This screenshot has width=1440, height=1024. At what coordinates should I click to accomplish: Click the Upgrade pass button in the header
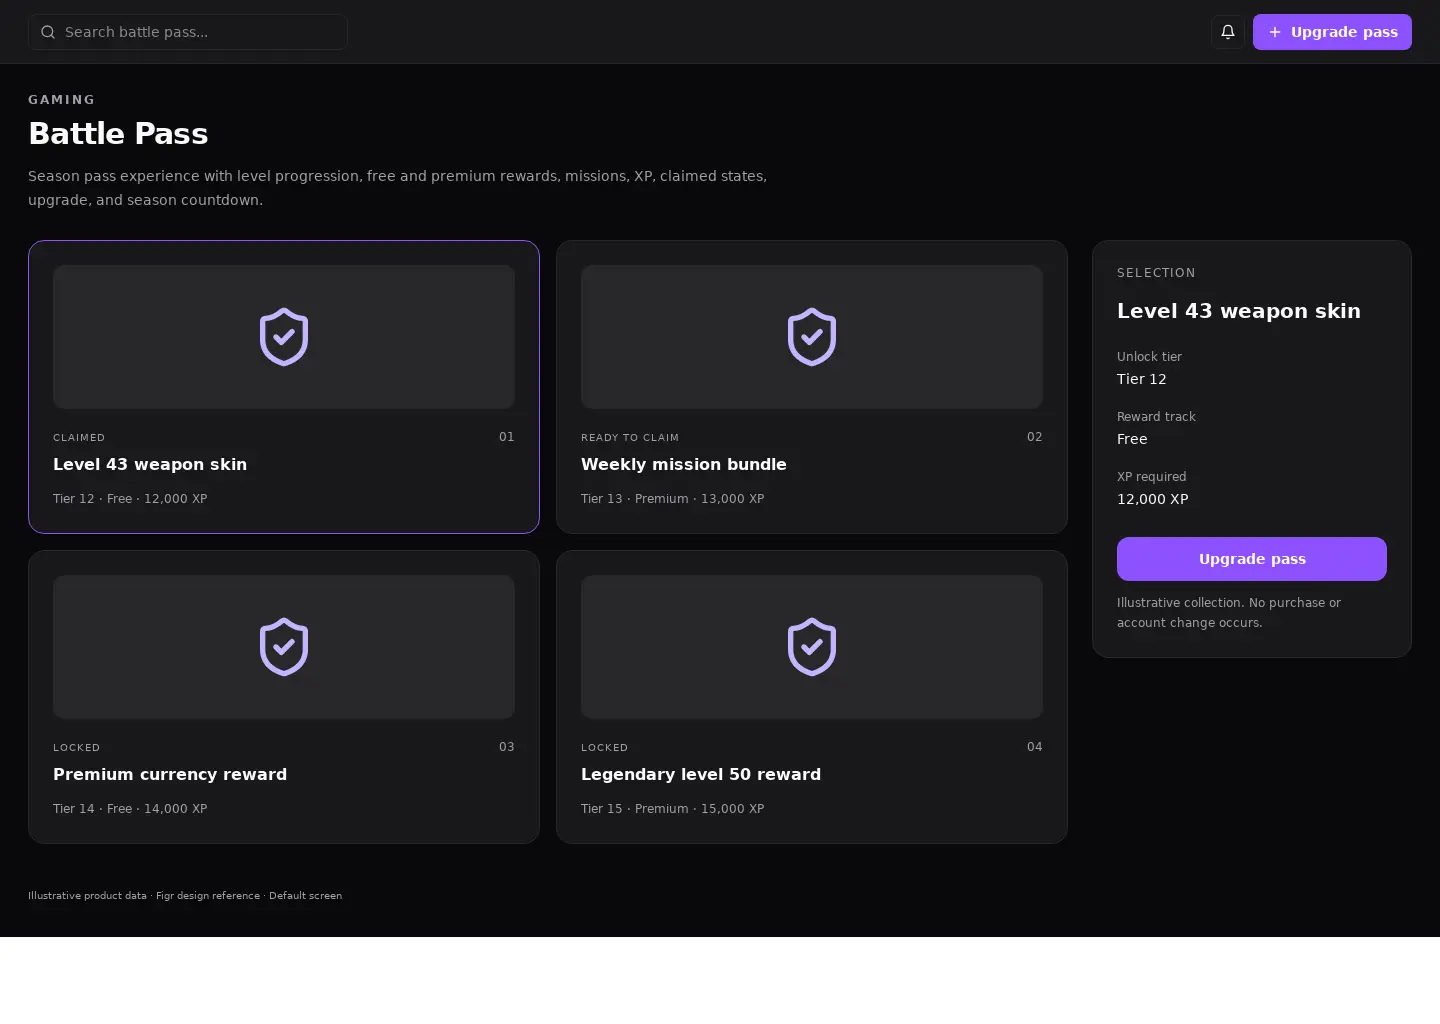click(1332, 32)
